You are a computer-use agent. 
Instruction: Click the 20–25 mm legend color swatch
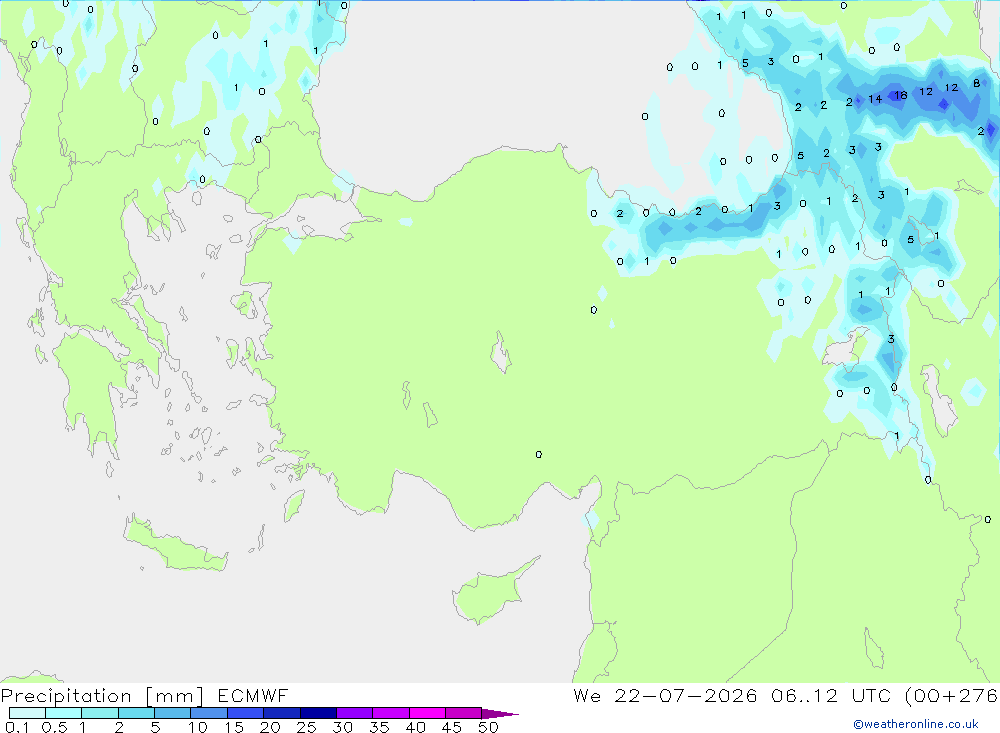(x=282, y=713)
